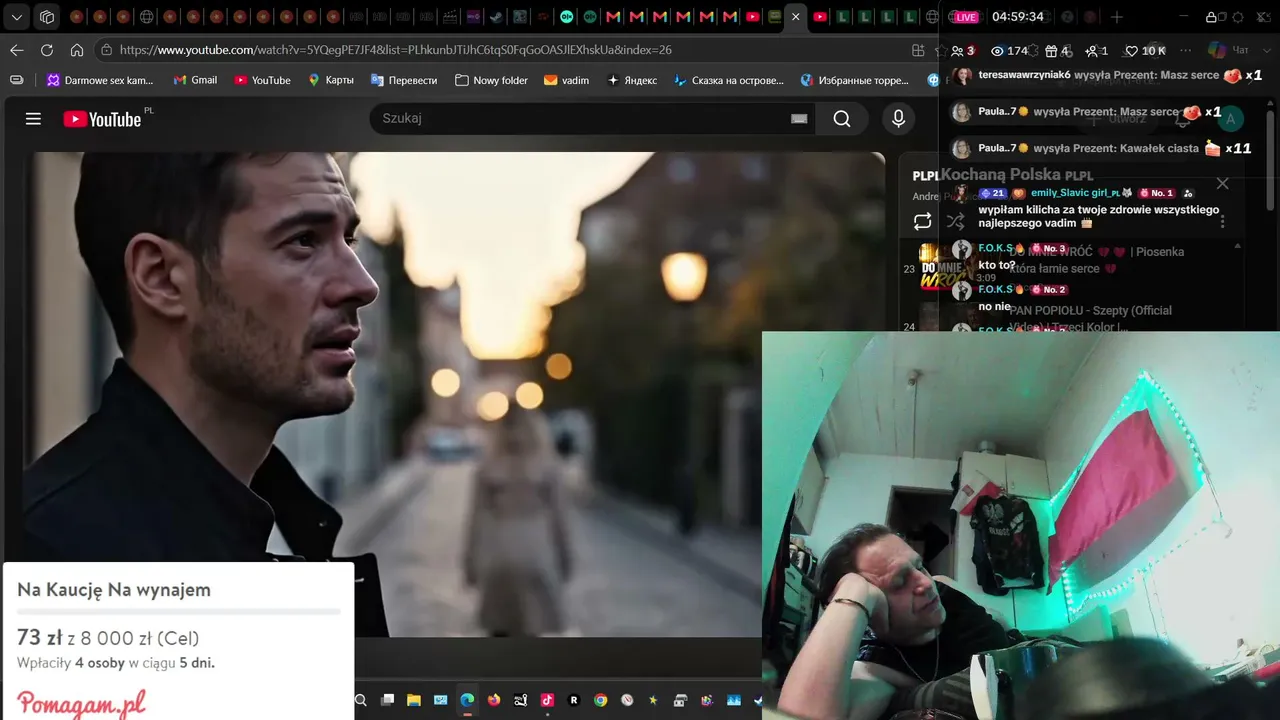Open the on-screen keyboard in search box
The image size is (1280, 720).
799,119
